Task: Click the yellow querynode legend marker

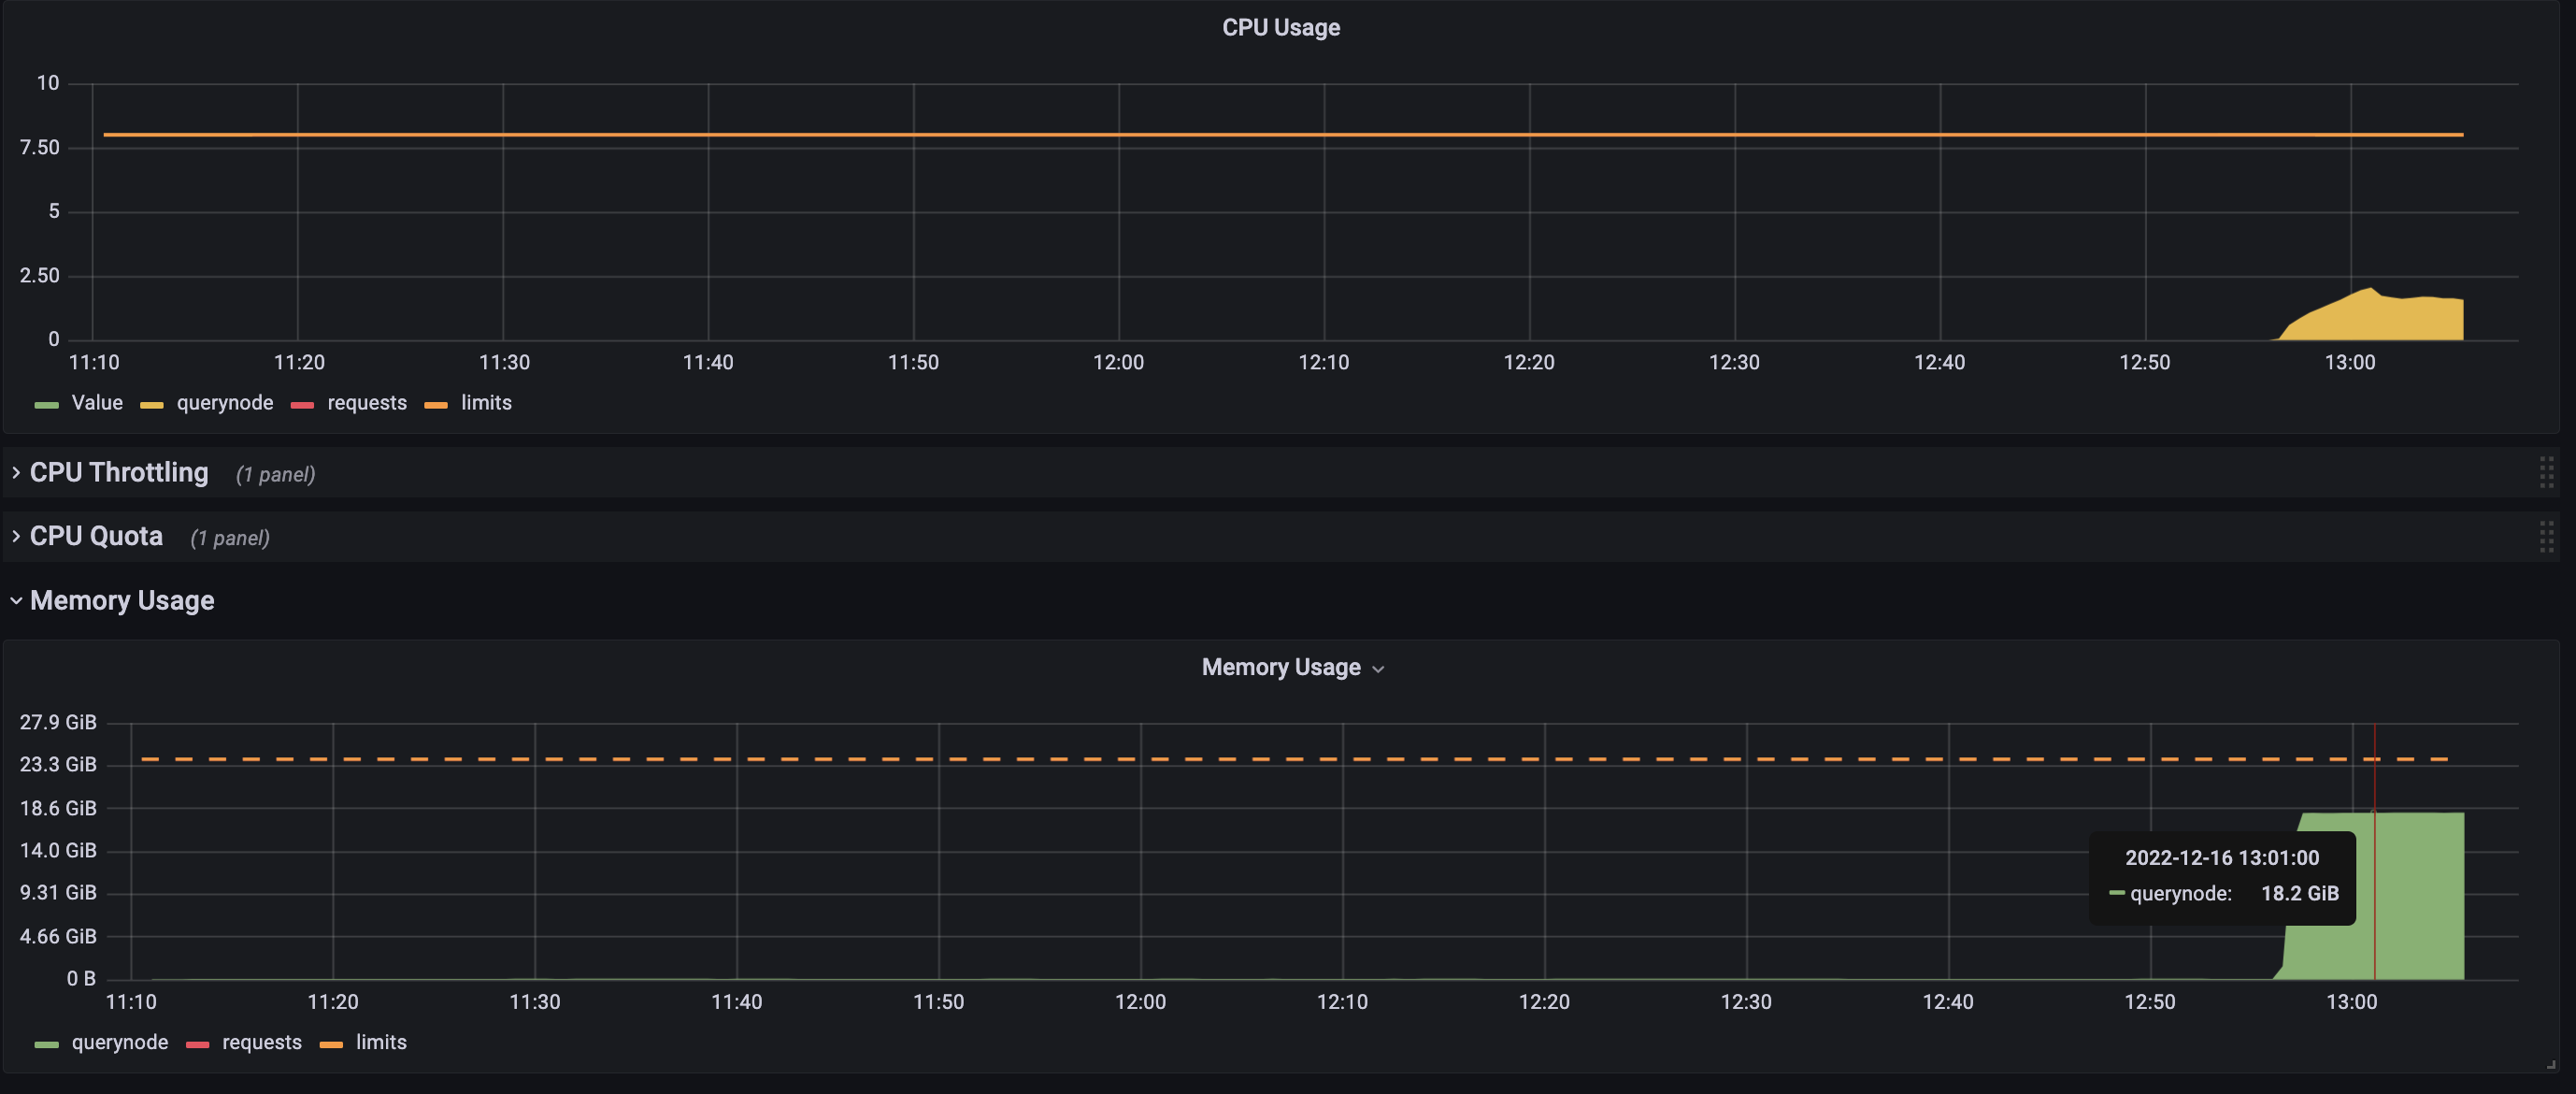Action: [x=152, y=404]
